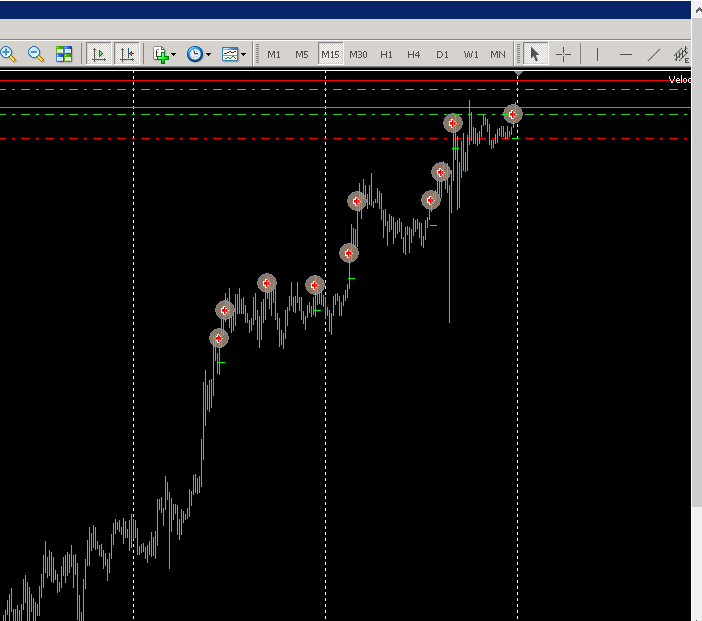Screen dimensions: 702x621
Task: Switch to the MN monthly timeframe
Action: [498, 54]
